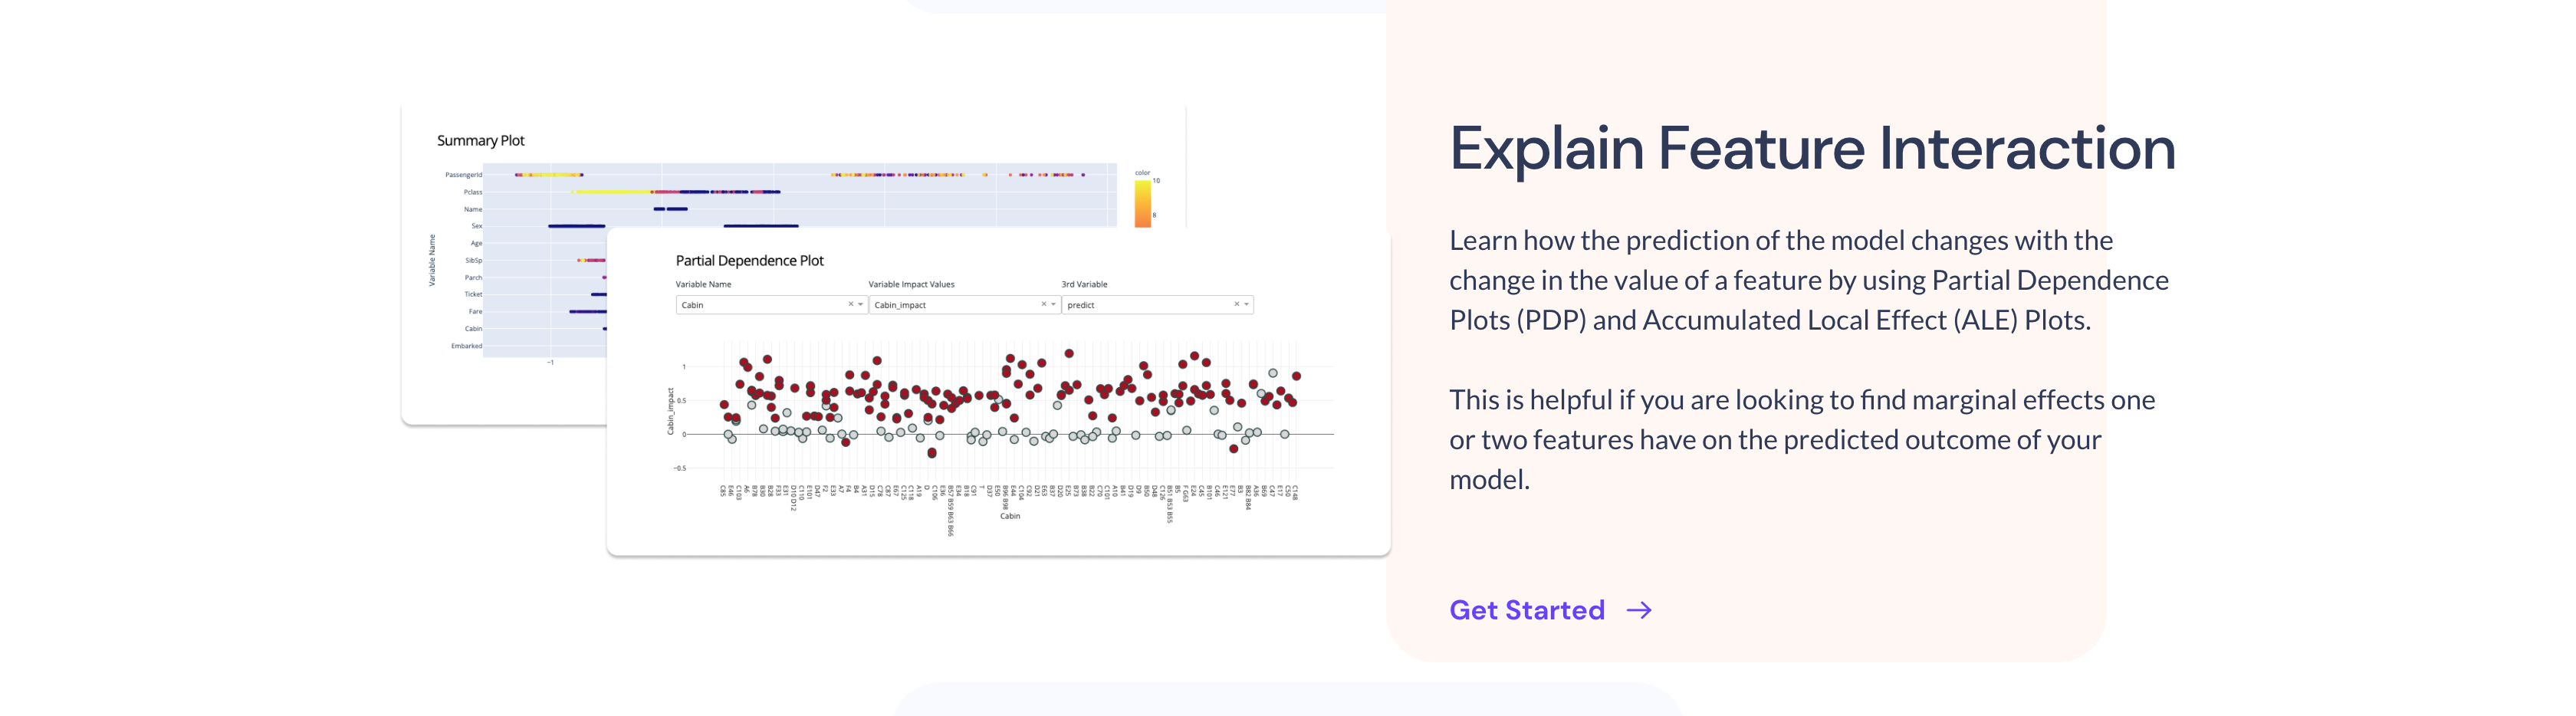Click the Partial Dependence Plot title

coord(749,260)
